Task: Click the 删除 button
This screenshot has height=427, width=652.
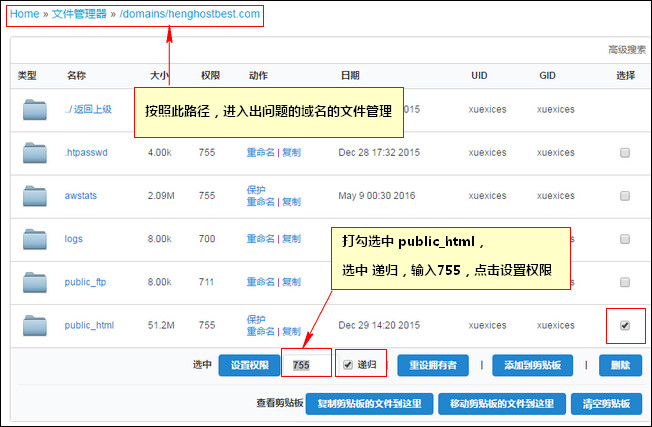Action: tap(620, 365)
